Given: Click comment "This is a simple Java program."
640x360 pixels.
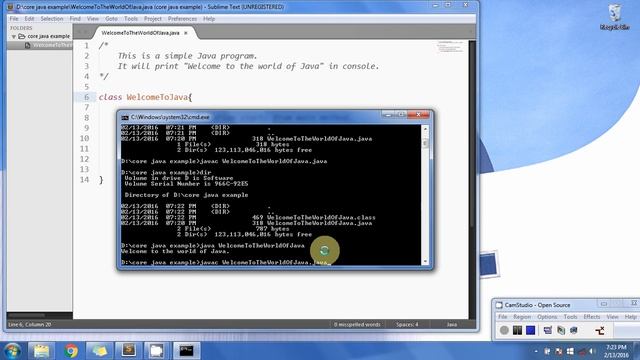Looking at the screenshot, I should (187, 56).
